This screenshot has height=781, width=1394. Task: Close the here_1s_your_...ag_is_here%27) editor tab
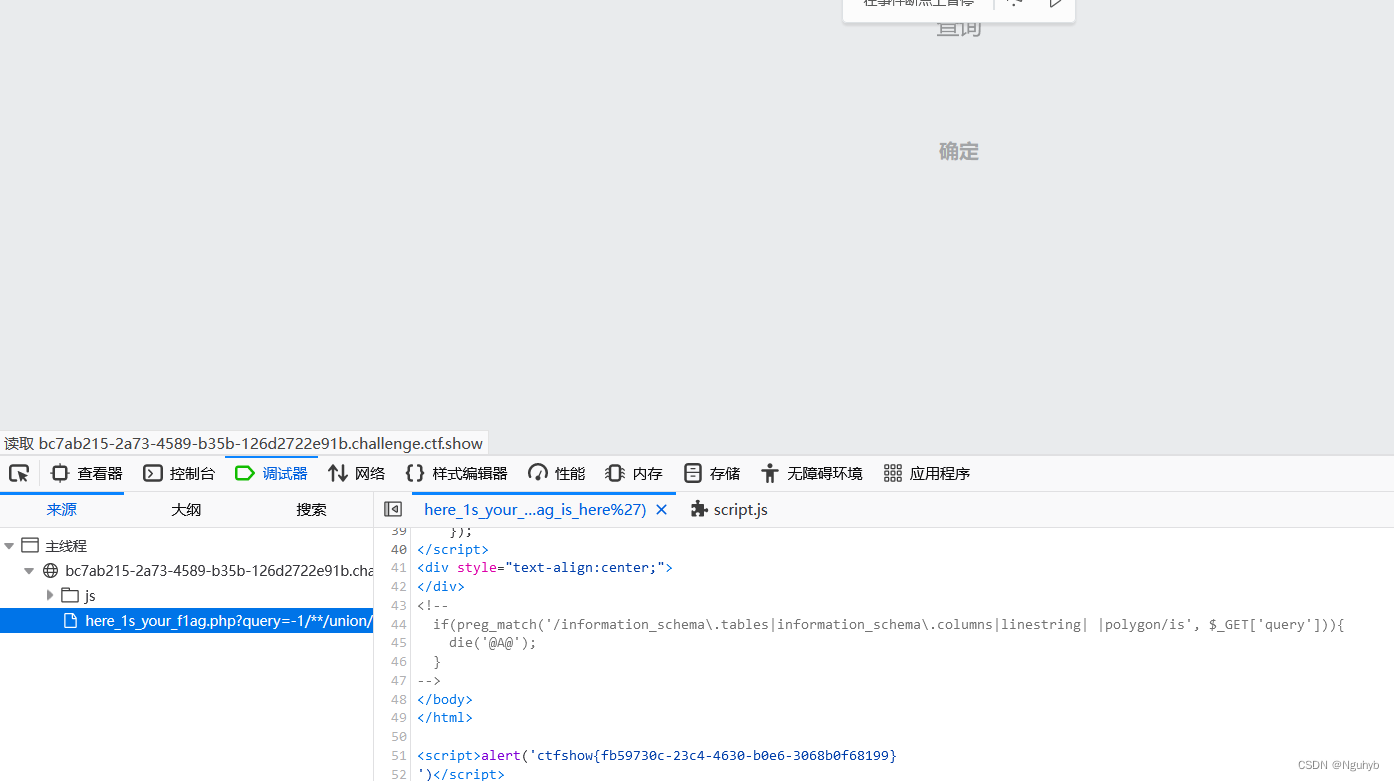coord(661,509)
